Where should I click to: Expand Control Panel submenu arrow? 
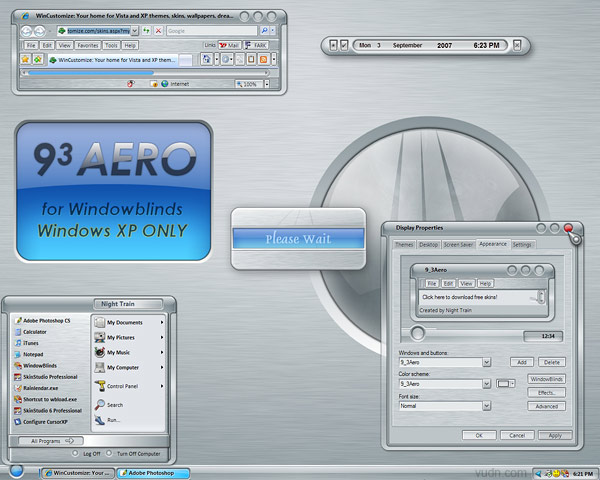tap(162, 386)
